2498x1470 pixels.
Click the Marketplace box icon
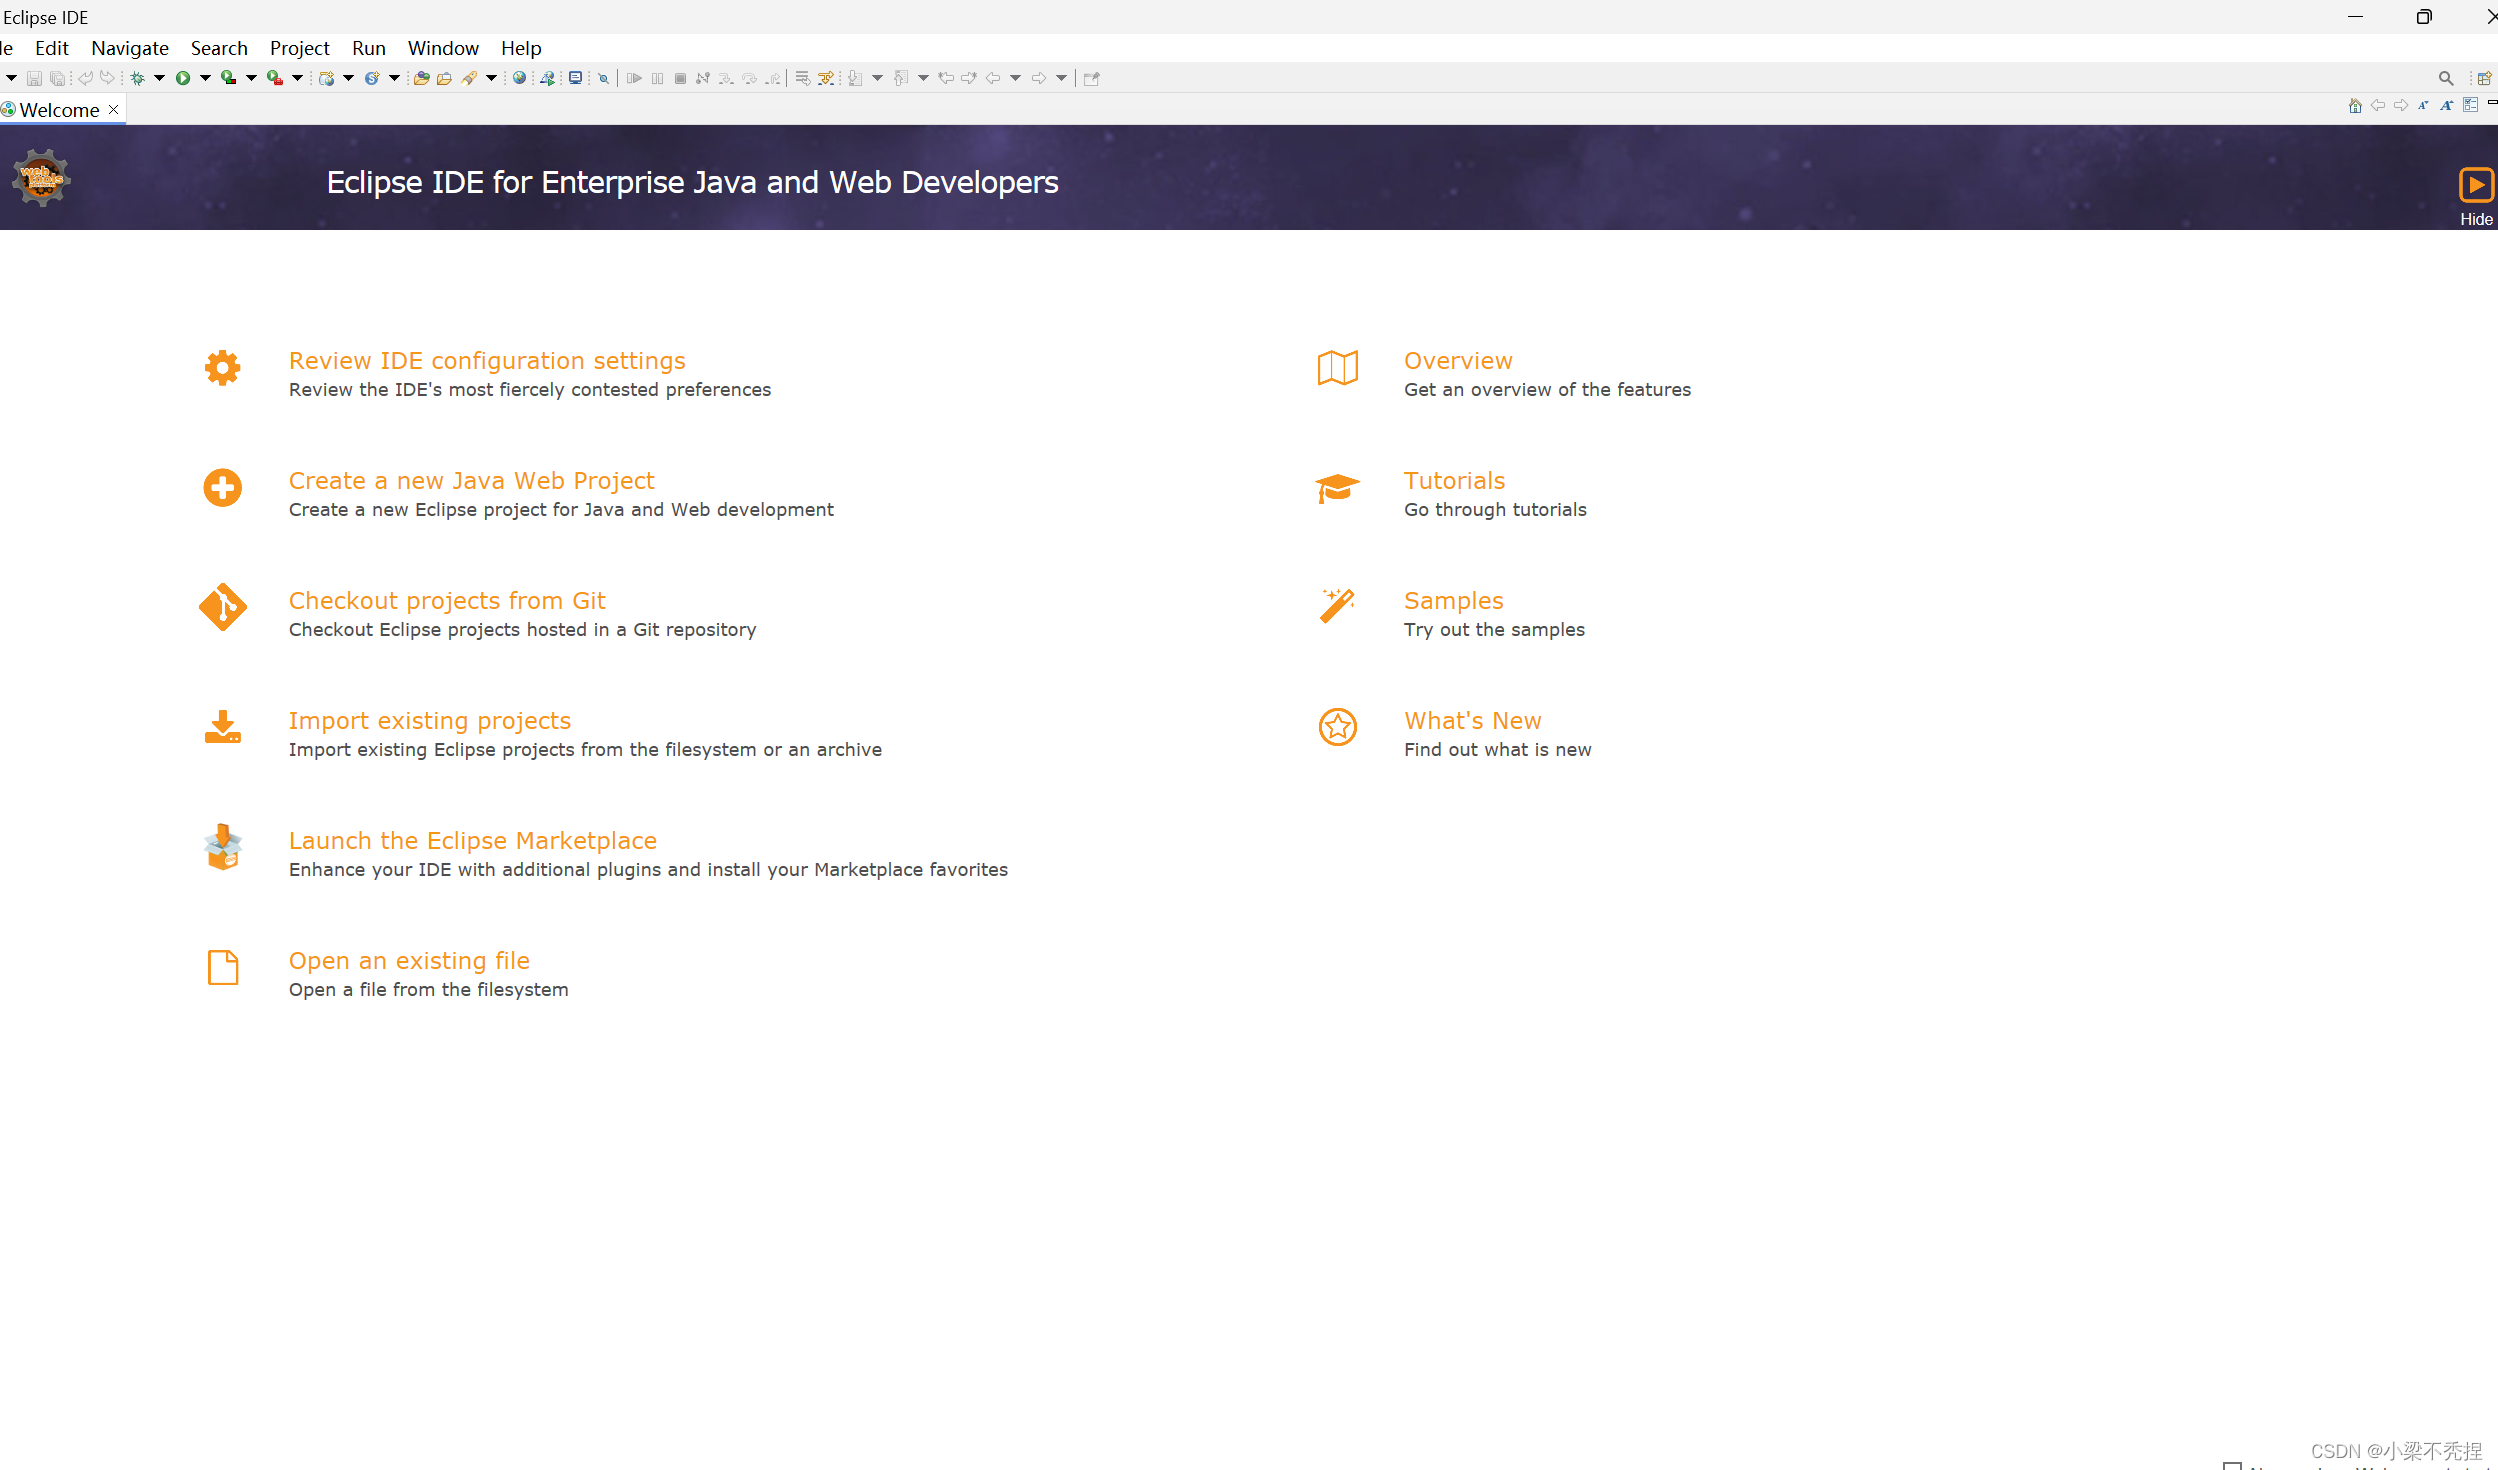(222, 847)
